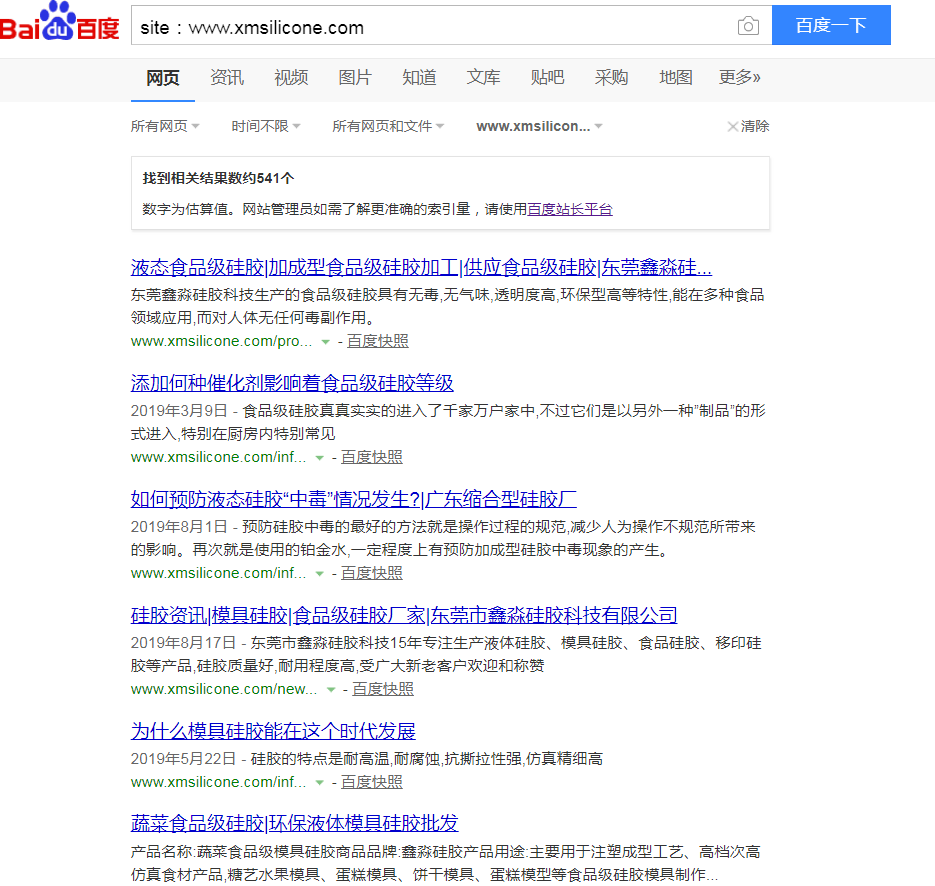
Task: Switch to the 视频 tab
Action: click(291, 78)
